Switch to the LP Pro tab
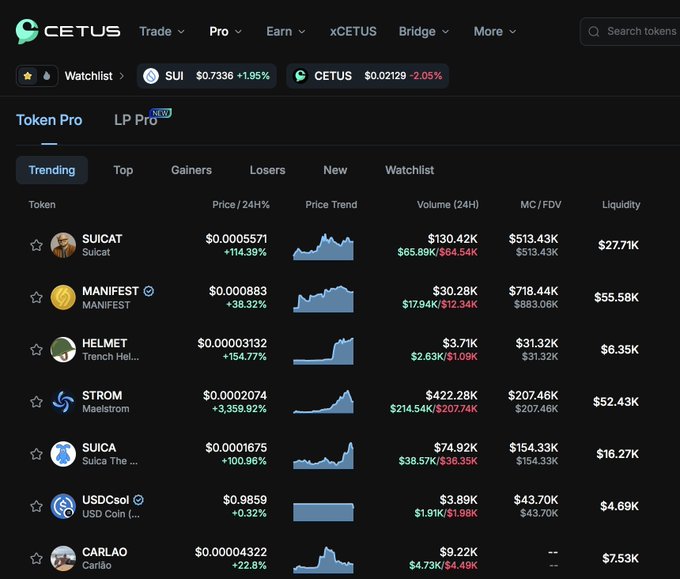This screenshot has height=579, width=680. (136, 120)
